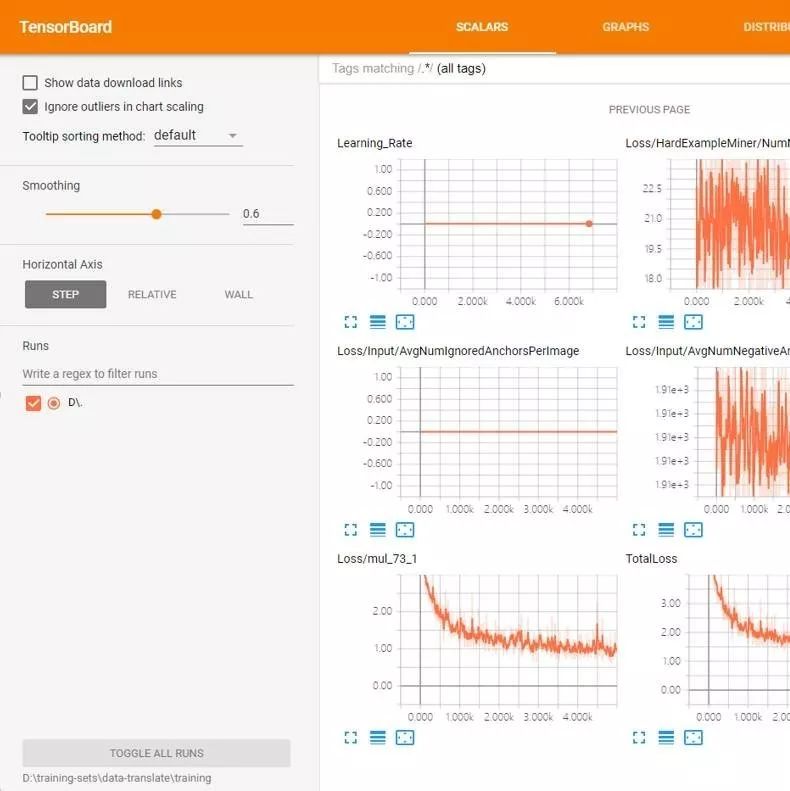Open the SCALARS tab

click(482, 27)
